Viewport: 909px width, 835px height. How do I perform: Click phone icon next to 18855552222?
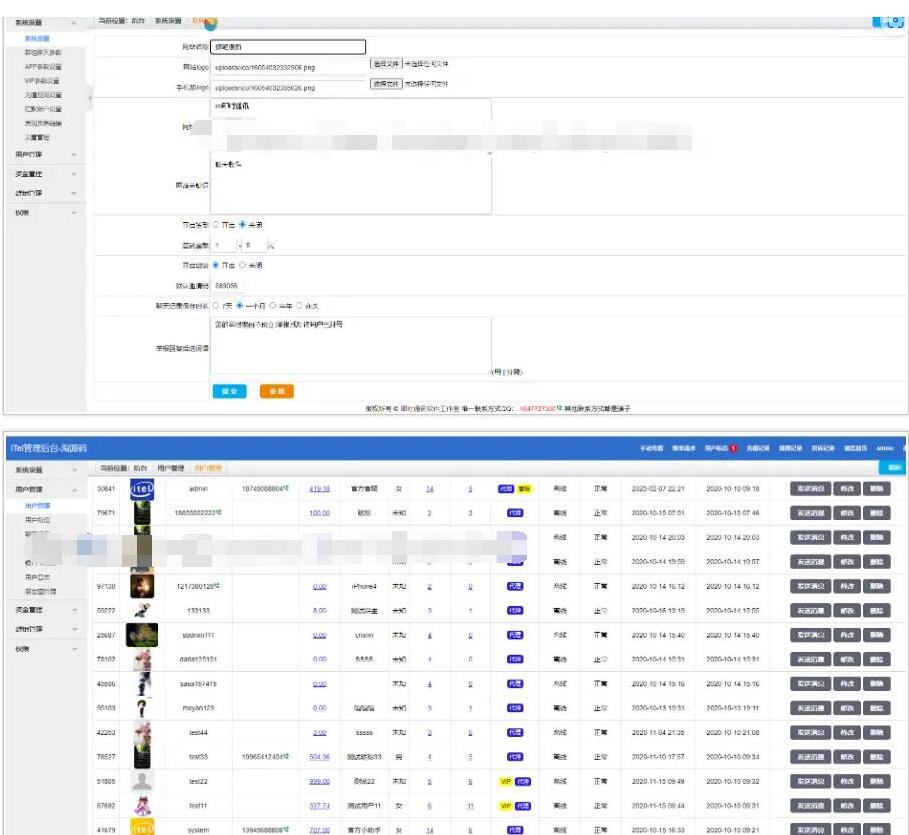coord(222,512)
